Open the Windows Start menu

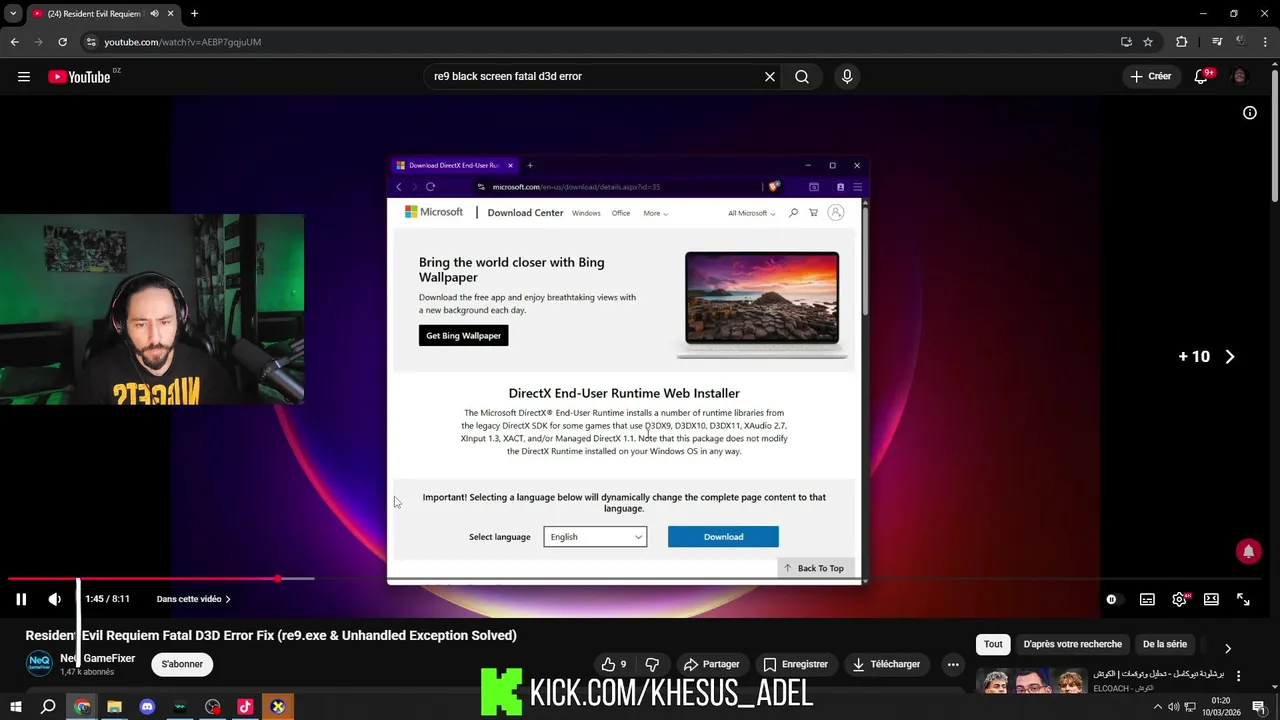16,707
